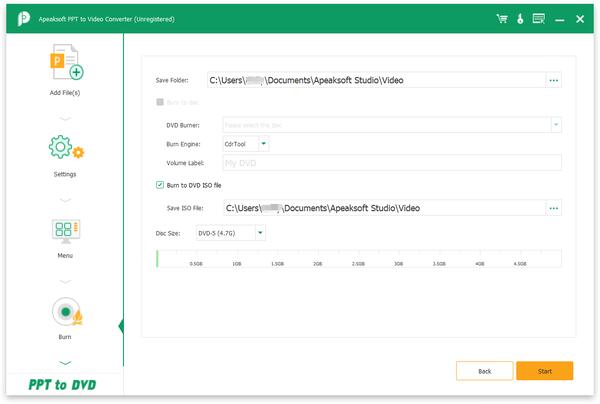Click the register key icon

click(520, 19)
